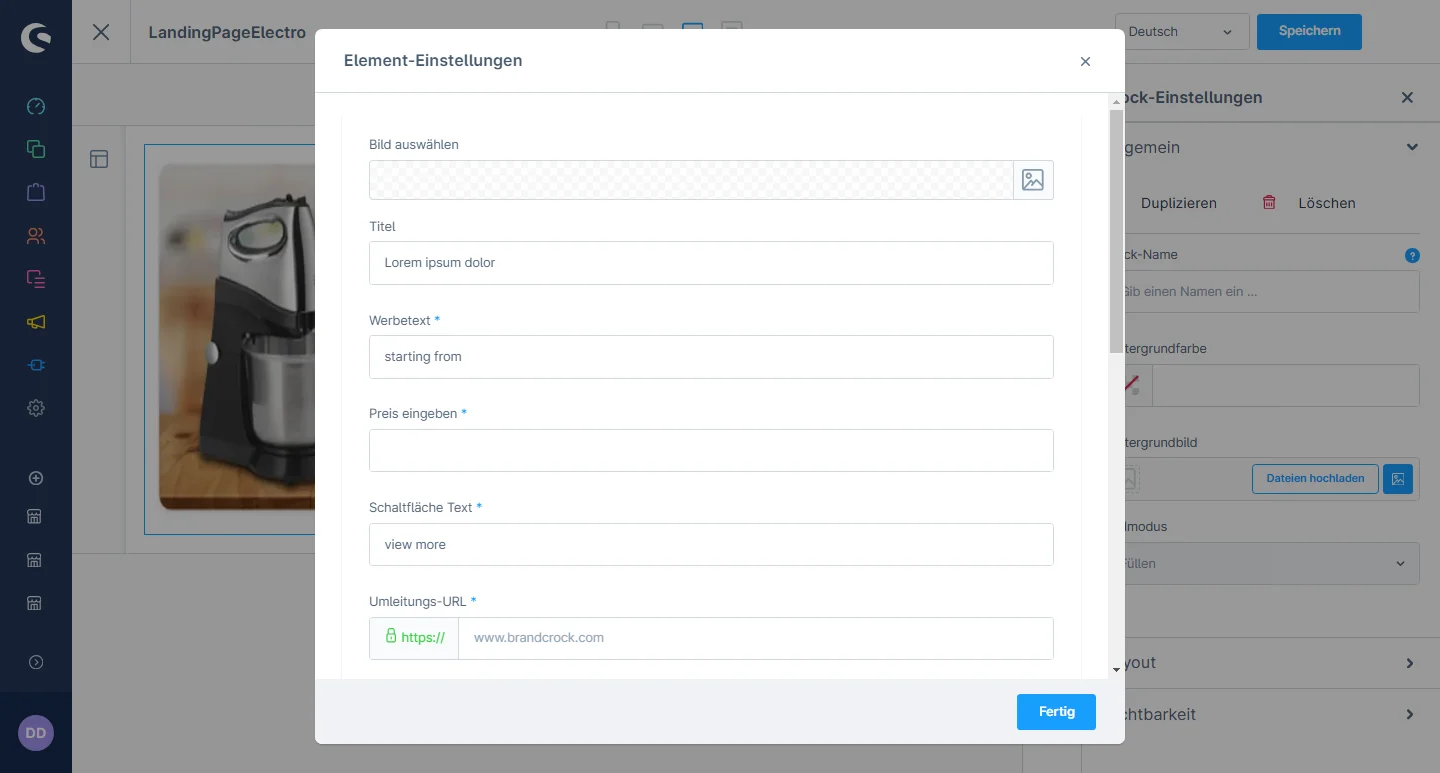Screen dimensions: 1440x773
Task: Click Dateien hochladen button
Action: 1314,479
